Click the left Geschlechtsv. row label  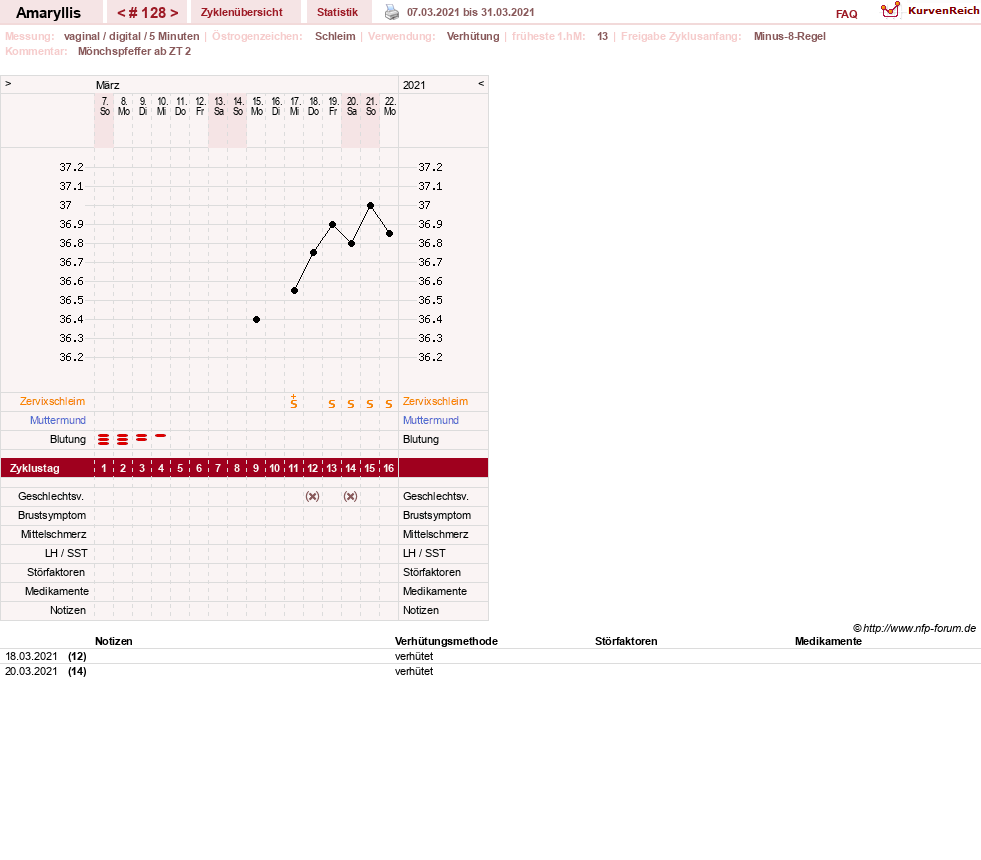(51, 497)
